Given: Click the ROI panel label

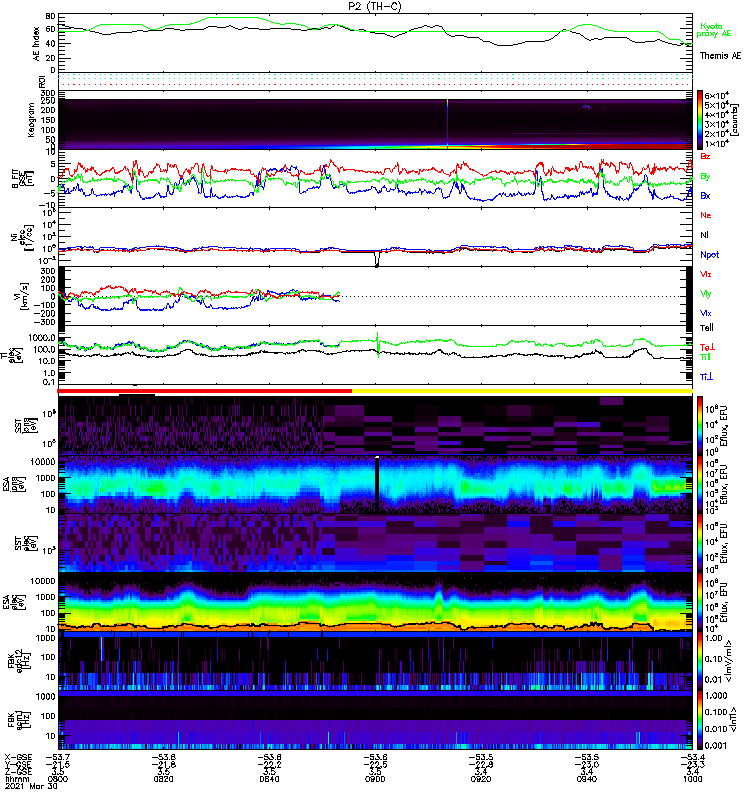Looking at the screenshot, I should [x=42, y=82].
